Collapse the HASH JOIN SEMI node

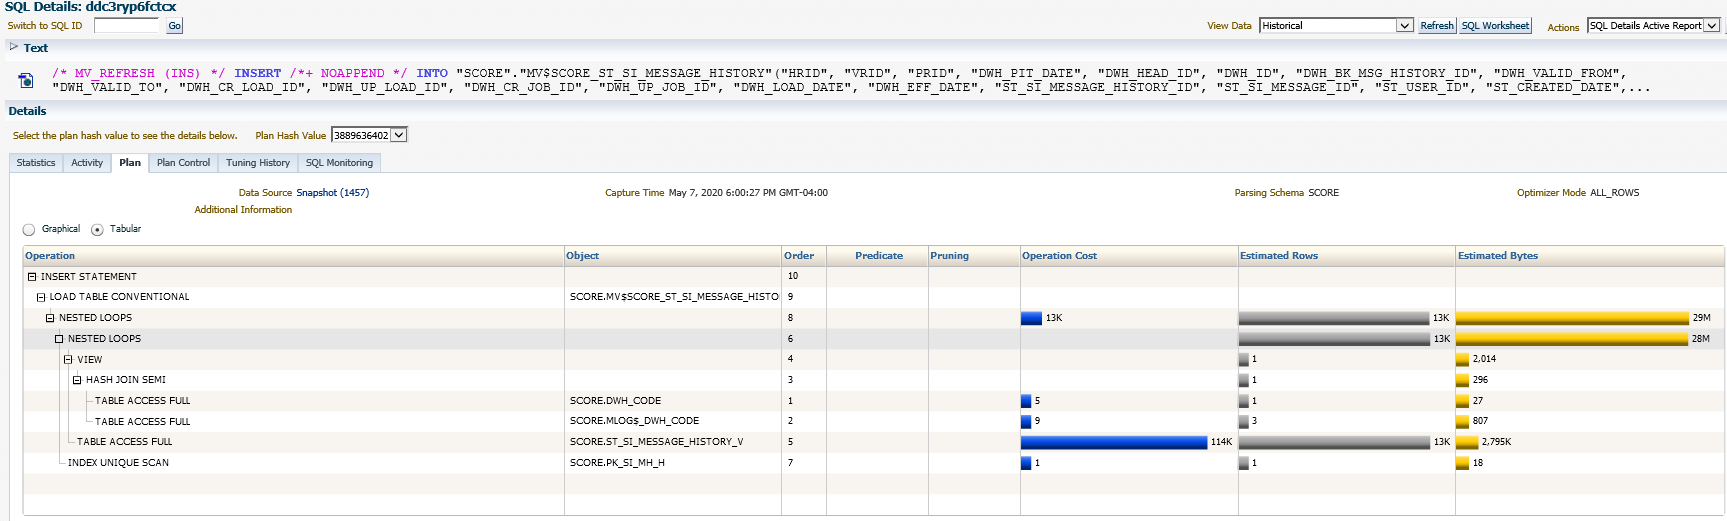(77, 380)
